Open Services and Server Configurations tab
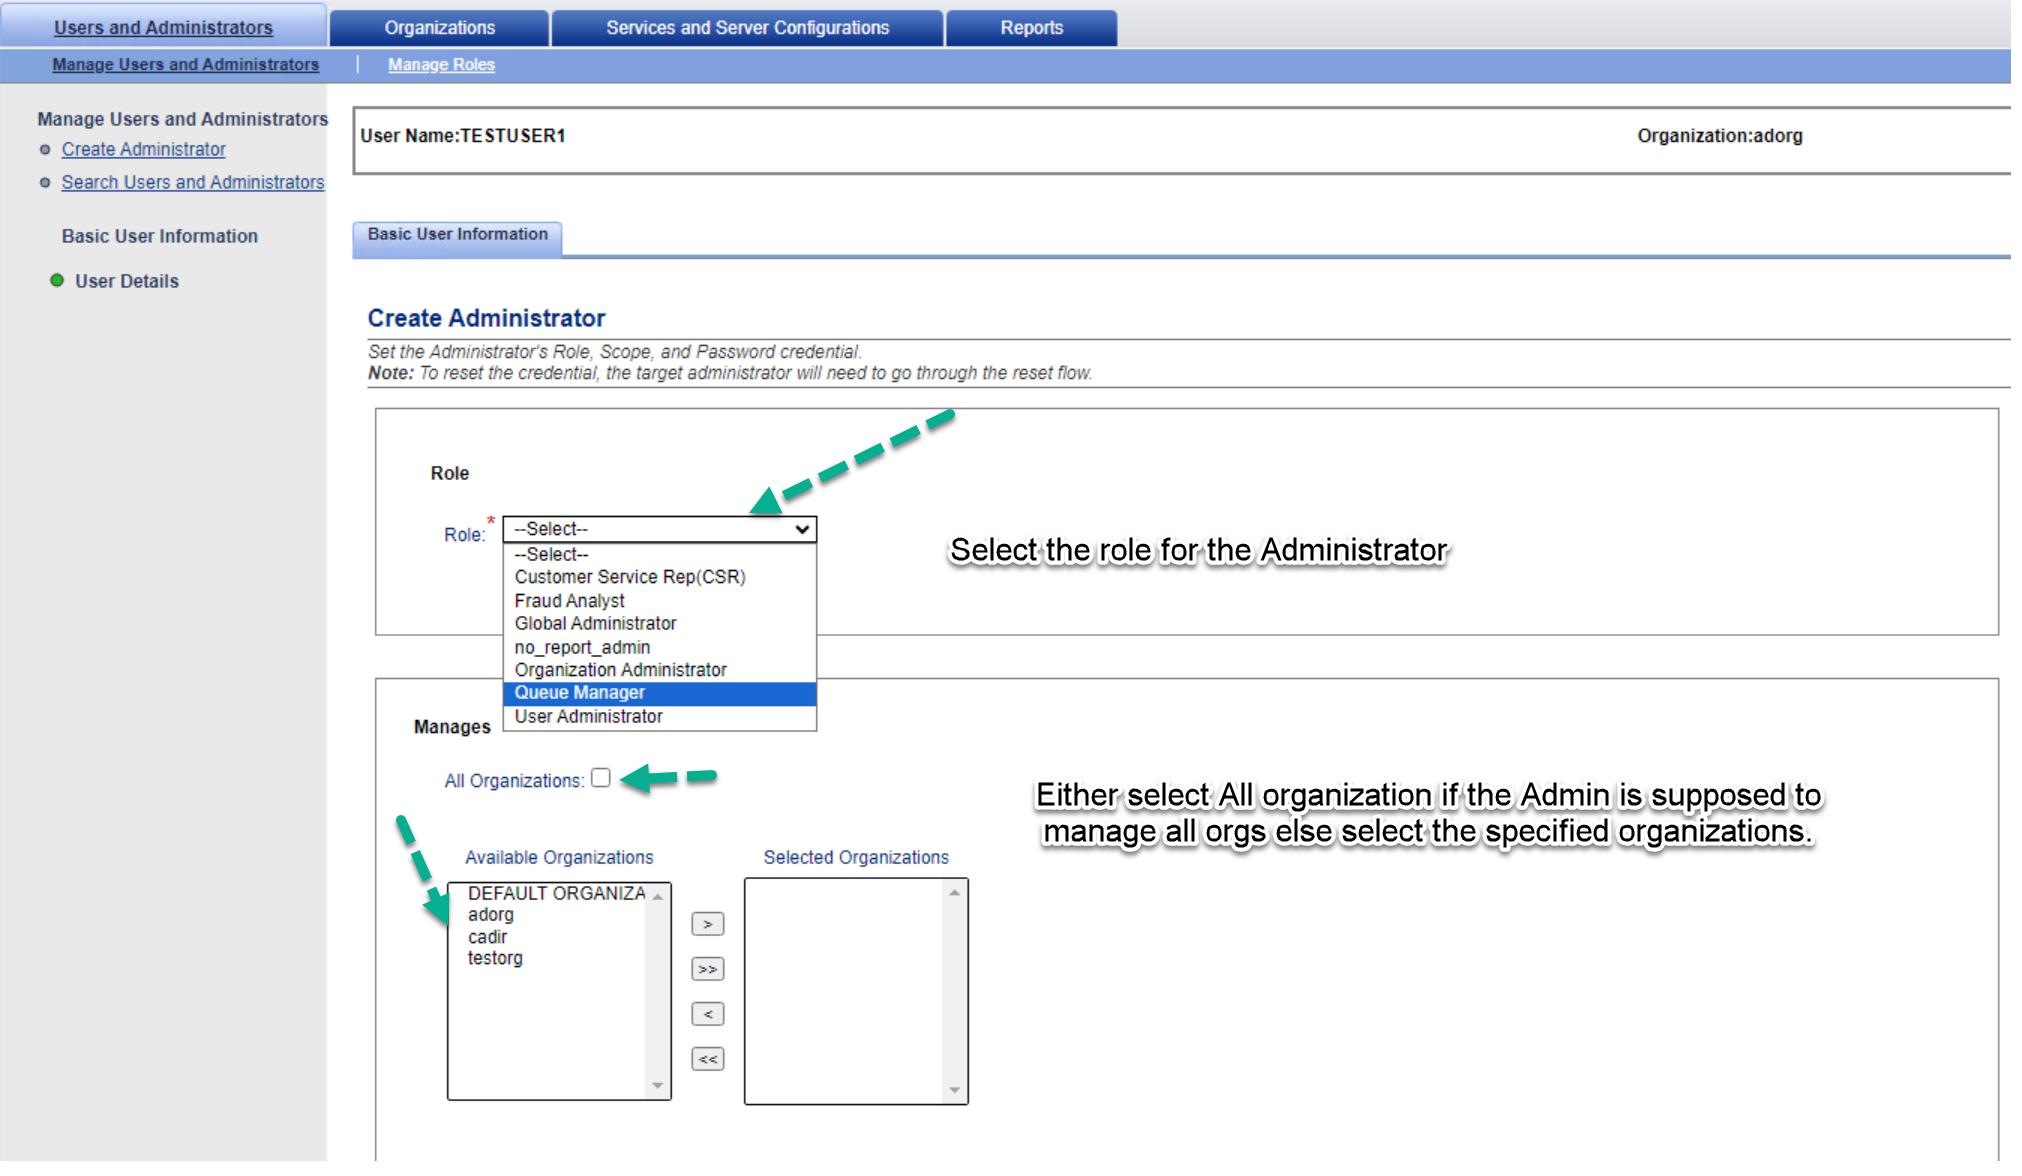2022x1176 pixels. tap(747, 28)
